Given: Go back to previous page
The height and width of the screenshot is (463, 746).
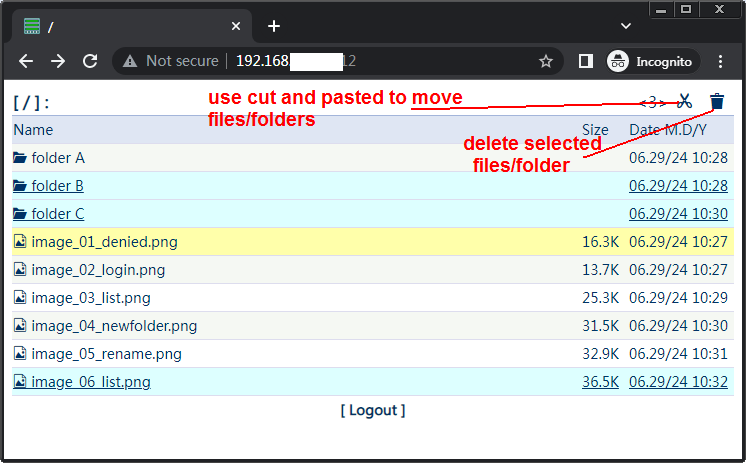Looking at the screenshot, I should pyautogui.click(x=26, y=61).
